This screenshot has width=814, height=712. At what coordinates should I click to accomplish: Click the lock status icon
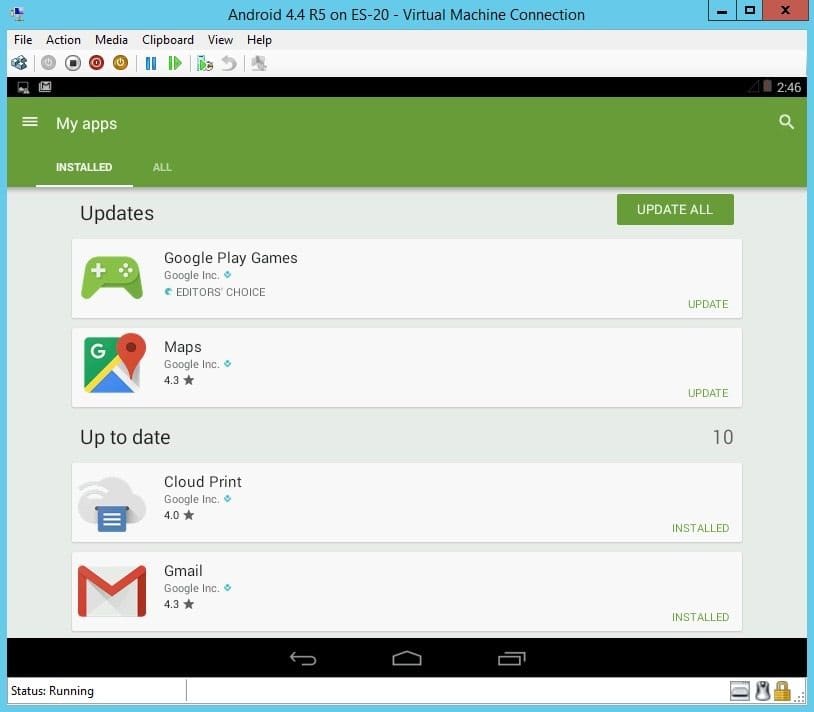(782, 691)
